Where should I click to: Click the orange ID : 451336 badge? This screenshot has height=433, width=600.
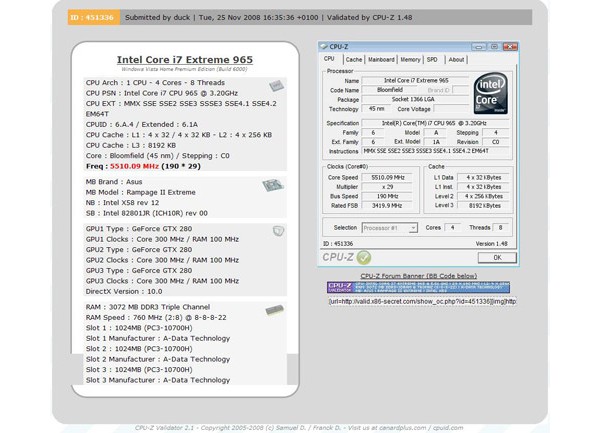point(94,18)
